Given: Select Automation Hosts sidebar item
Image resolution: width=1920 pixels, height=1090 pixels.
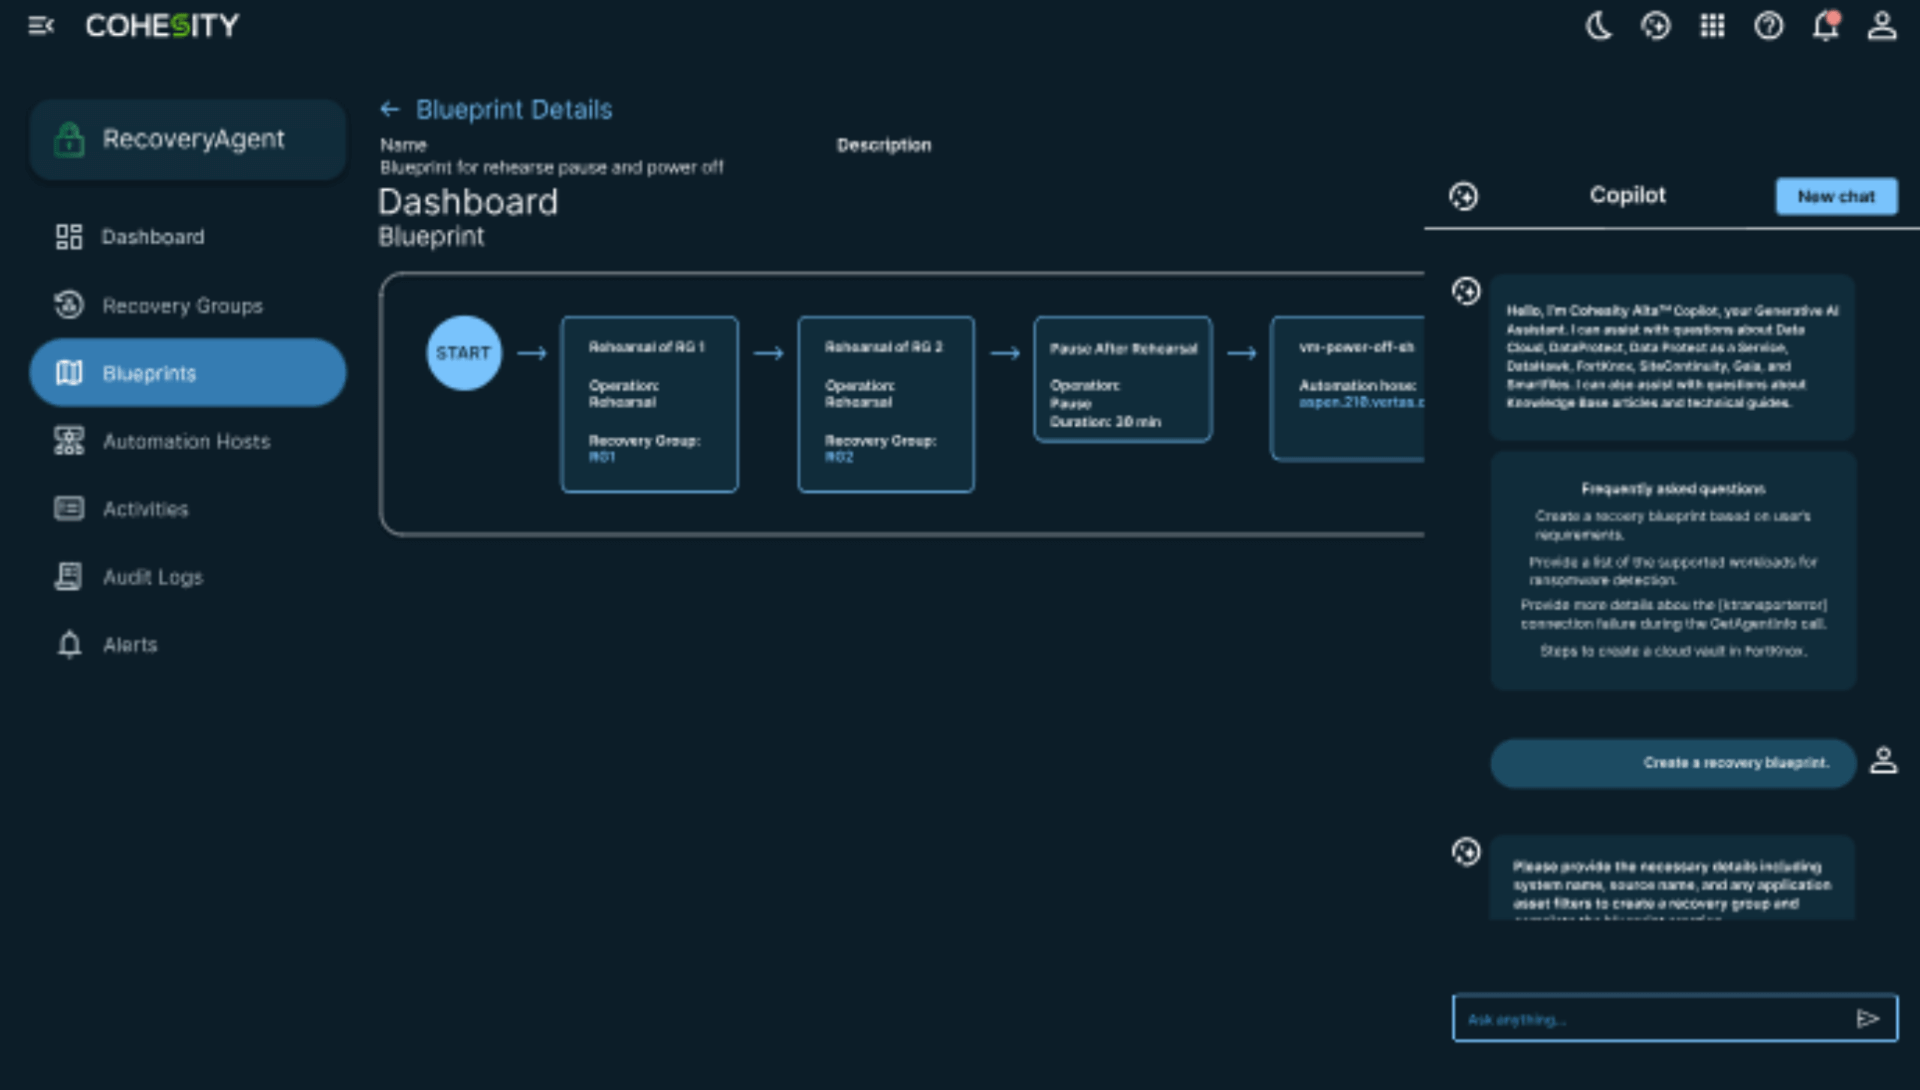Looking at the screenshot, I should click(186, 441).
